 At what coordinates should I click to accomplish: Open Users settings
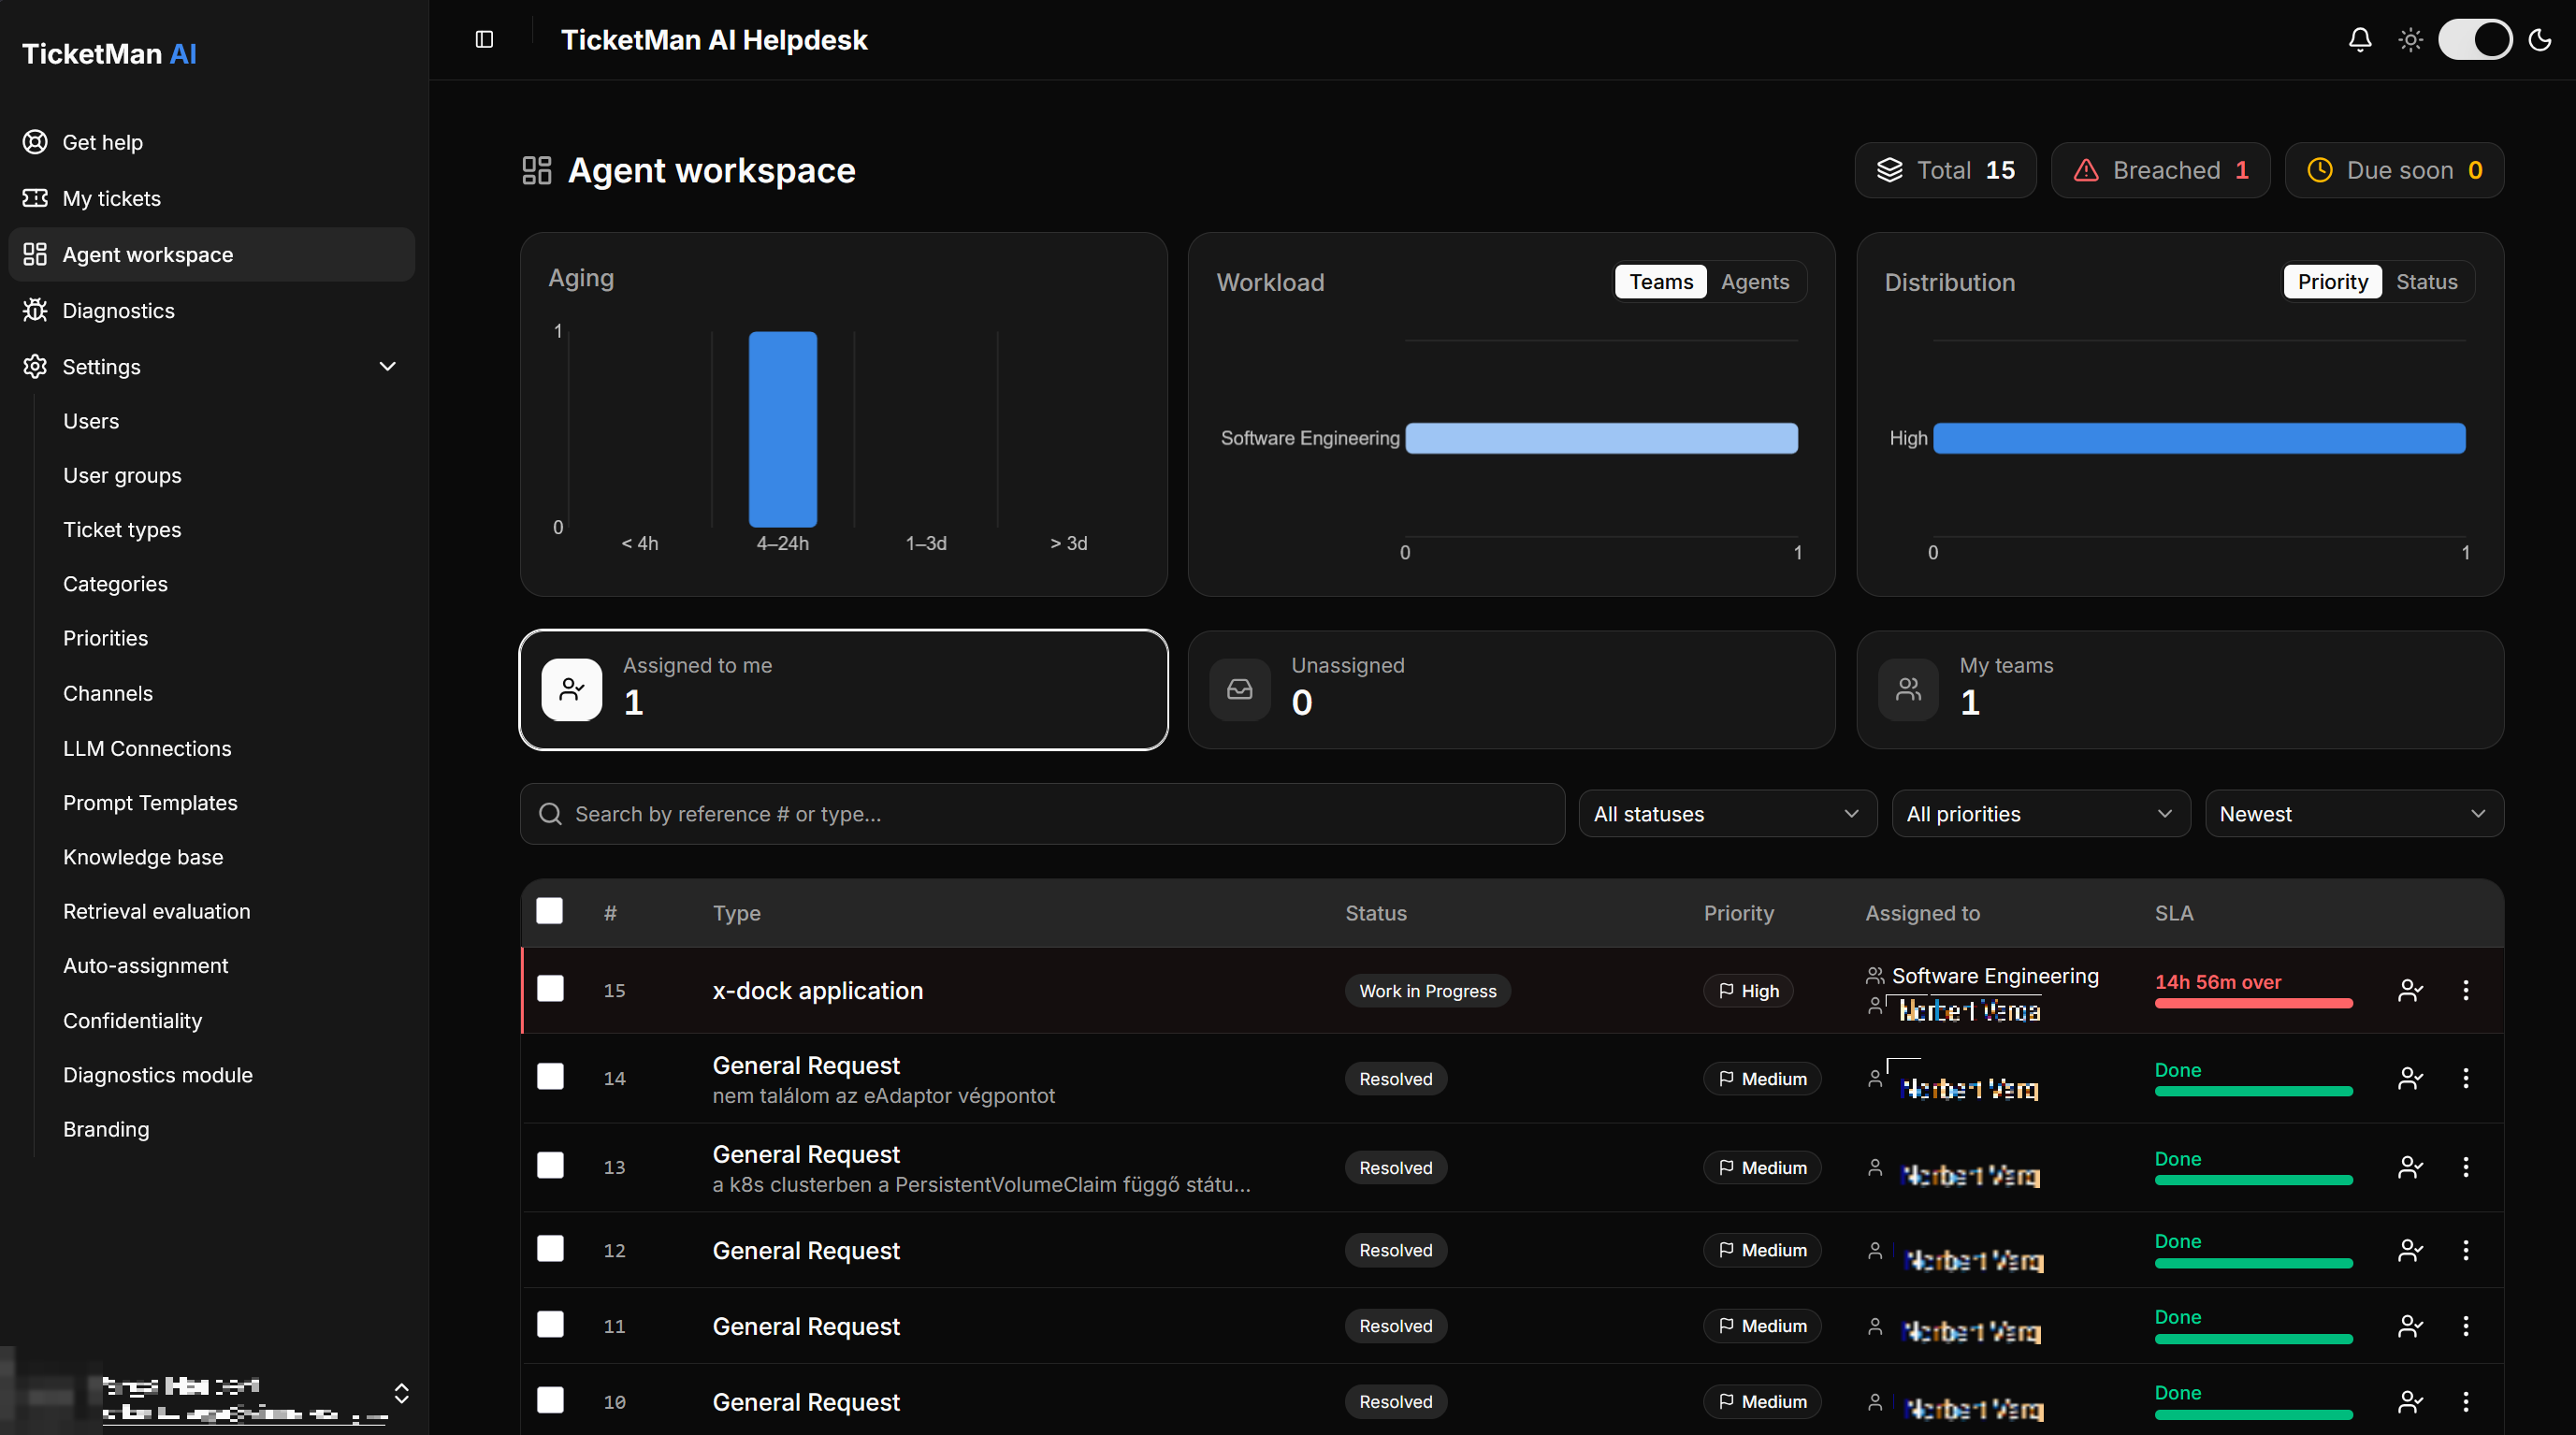pos(91,421)
